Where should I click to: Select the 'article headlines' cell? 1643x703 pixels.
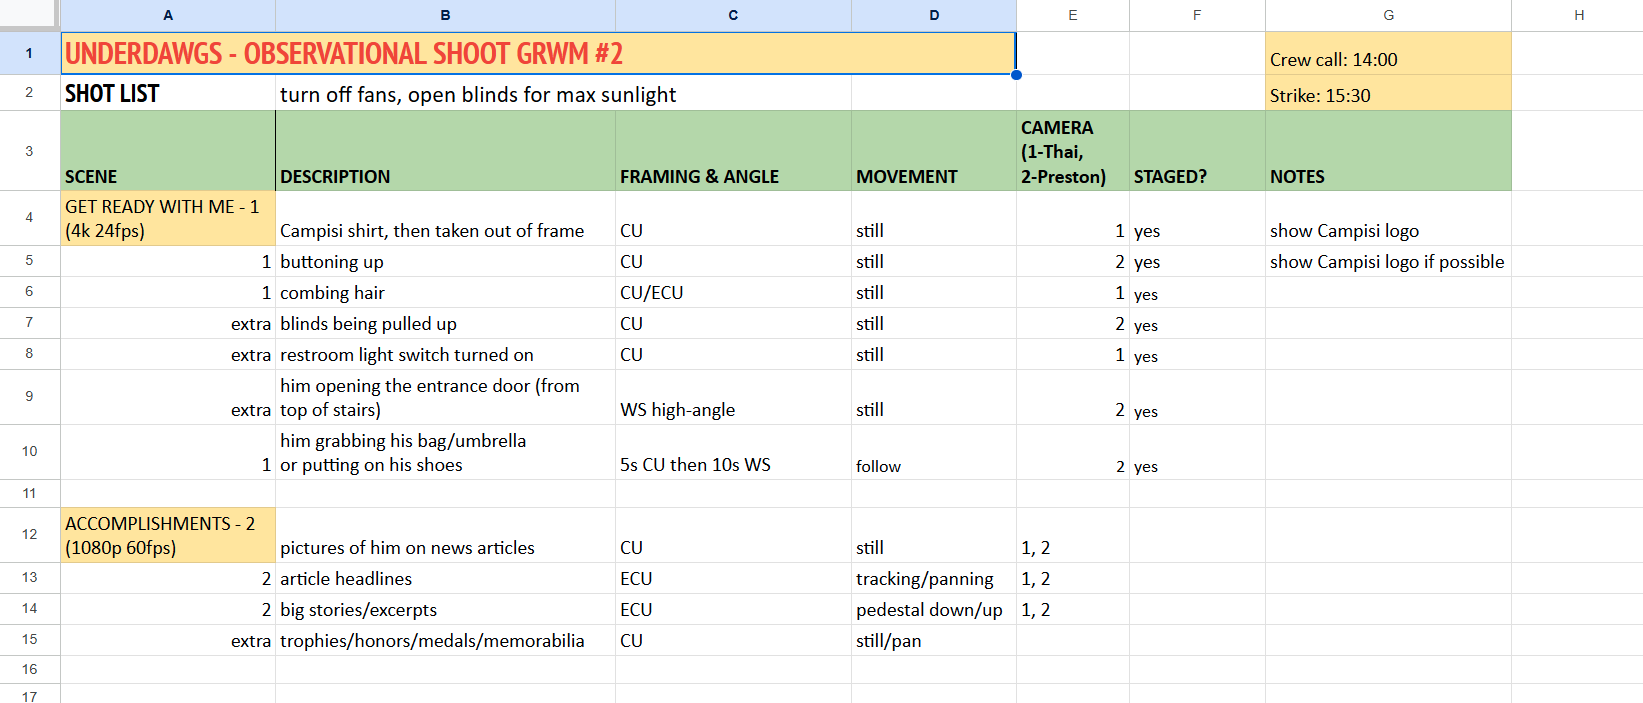pyautogui.click(x=445, y=578)
